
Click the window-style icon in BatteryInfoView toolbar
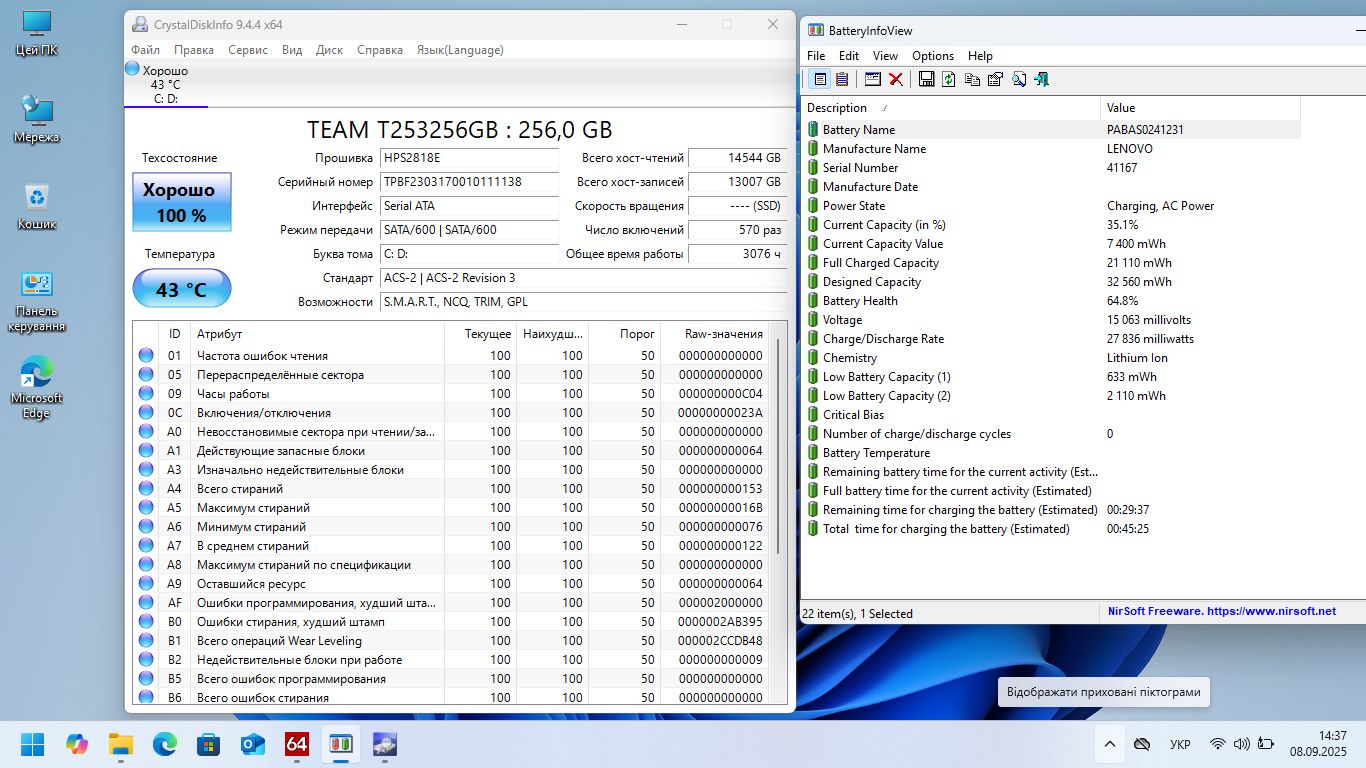point(873,79)
